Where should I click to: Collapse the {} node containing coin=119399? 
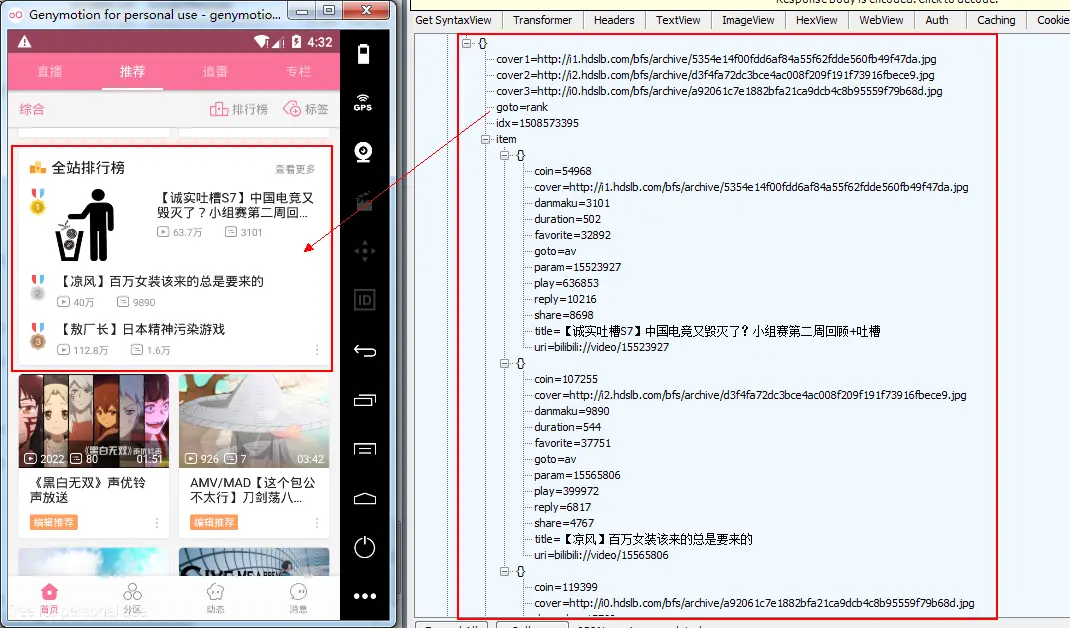click(504, 571)
